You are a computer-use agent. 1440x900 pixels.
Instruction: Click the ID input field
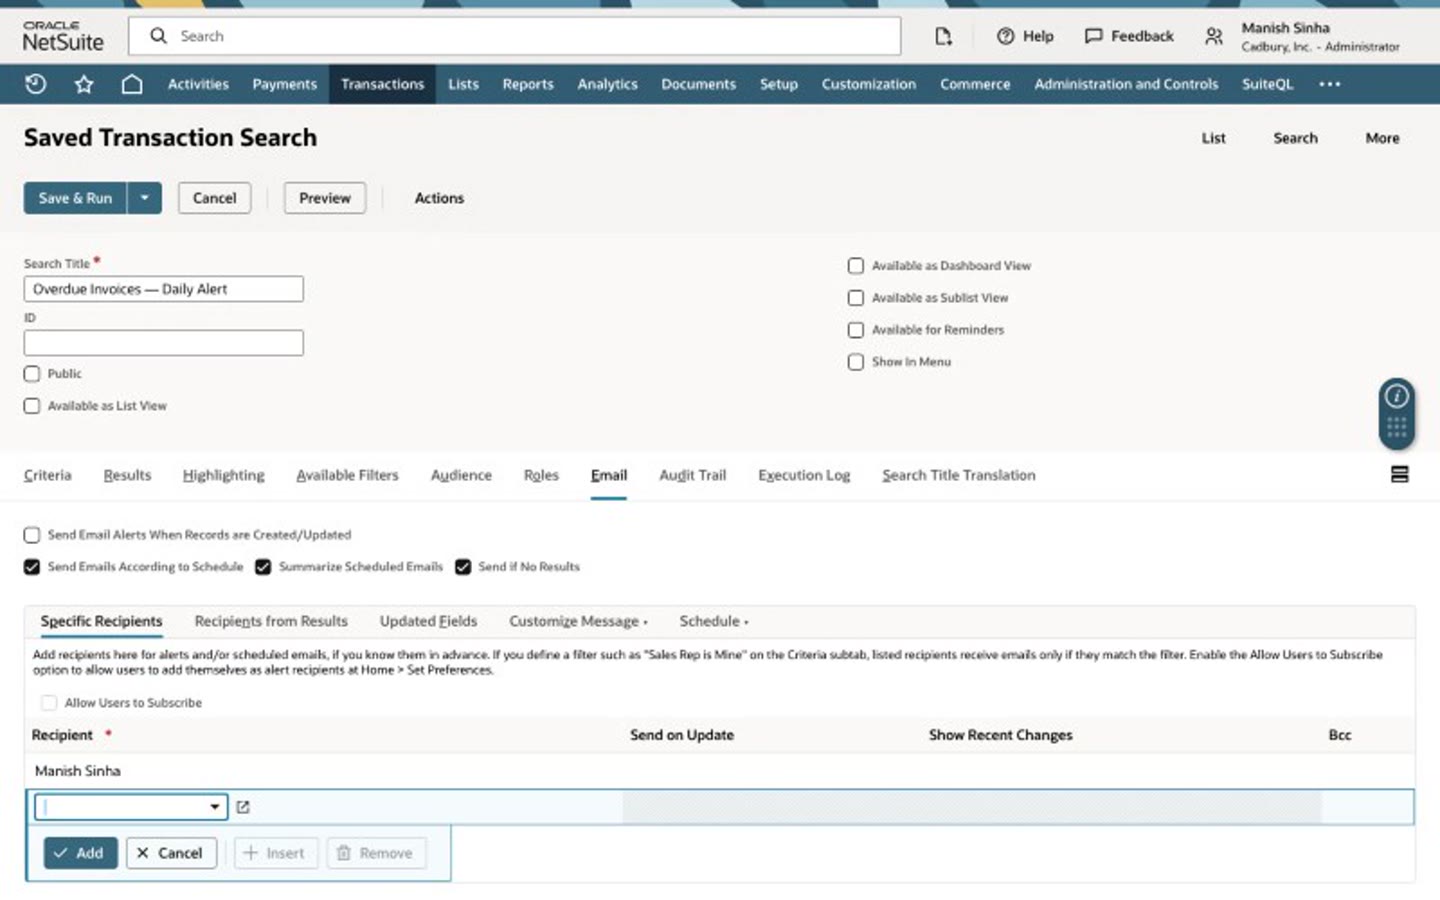163,343
